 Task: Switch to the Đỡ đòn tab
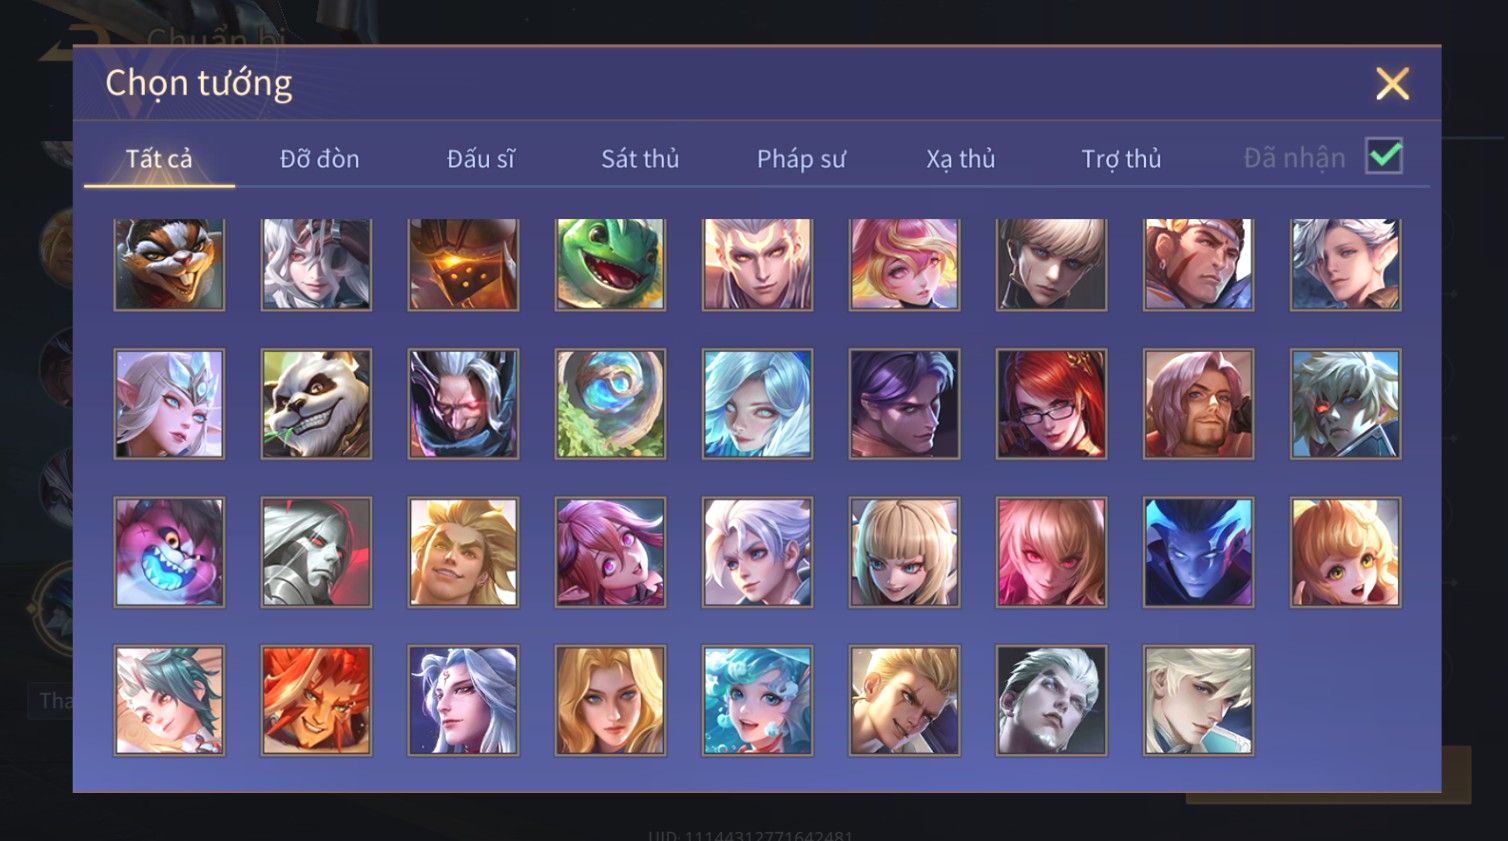point(319,158)
